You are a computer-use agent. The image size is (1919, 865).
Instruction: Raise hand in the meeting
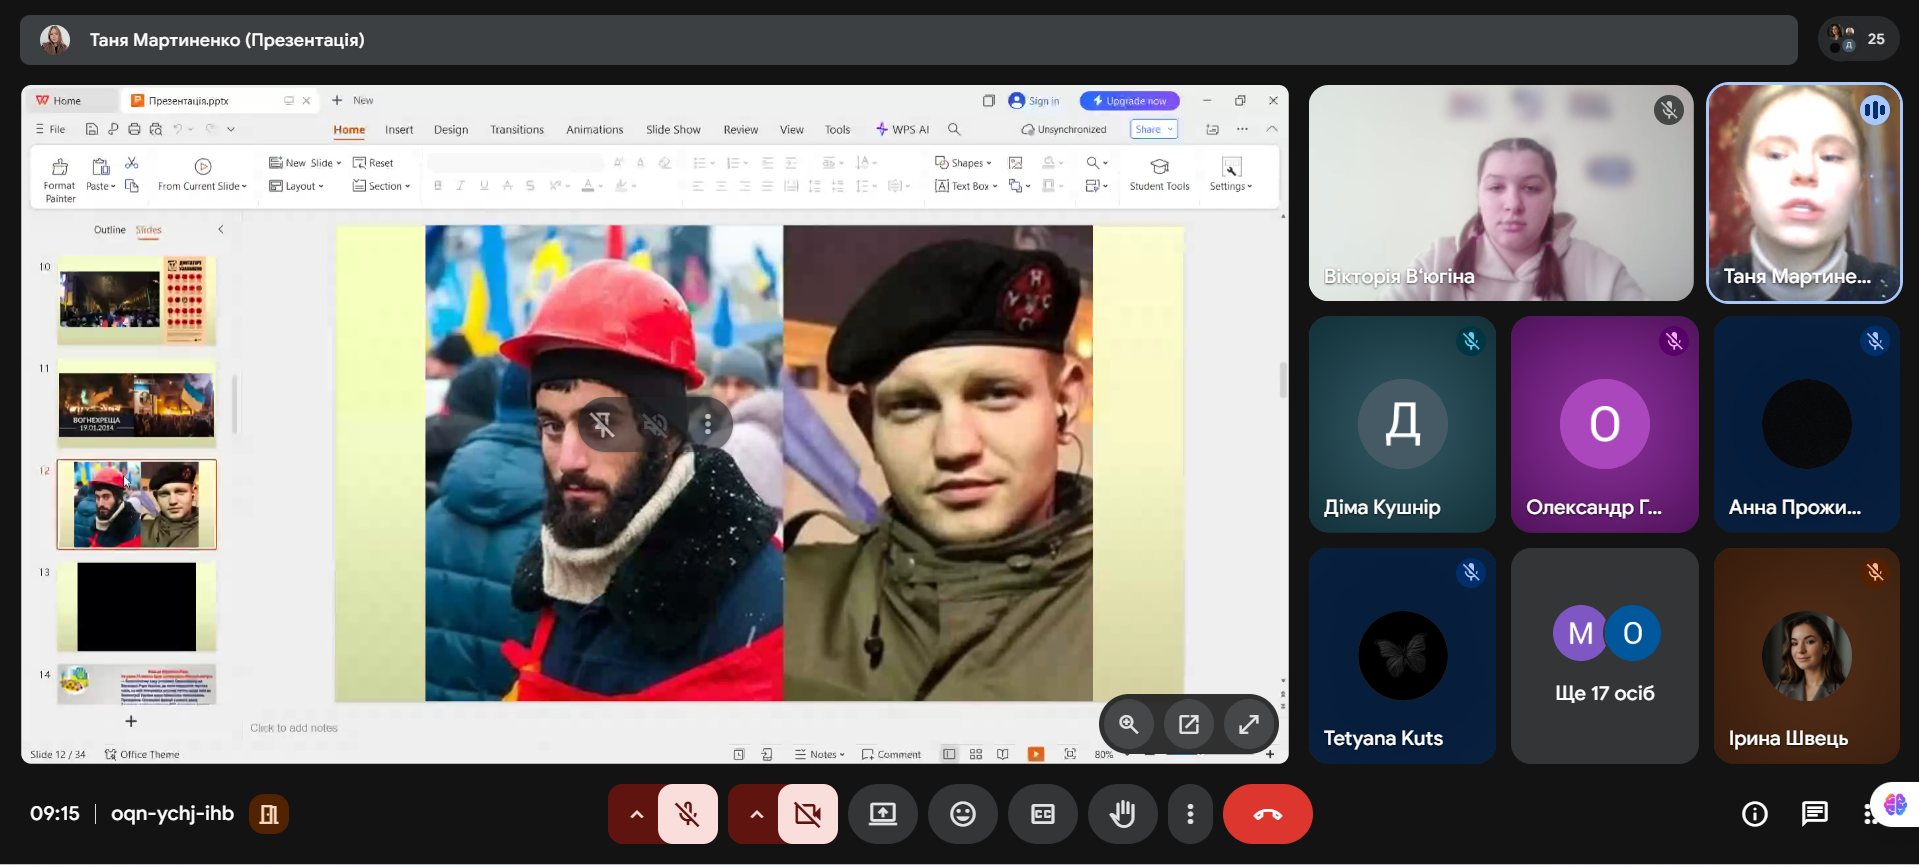1122,814
